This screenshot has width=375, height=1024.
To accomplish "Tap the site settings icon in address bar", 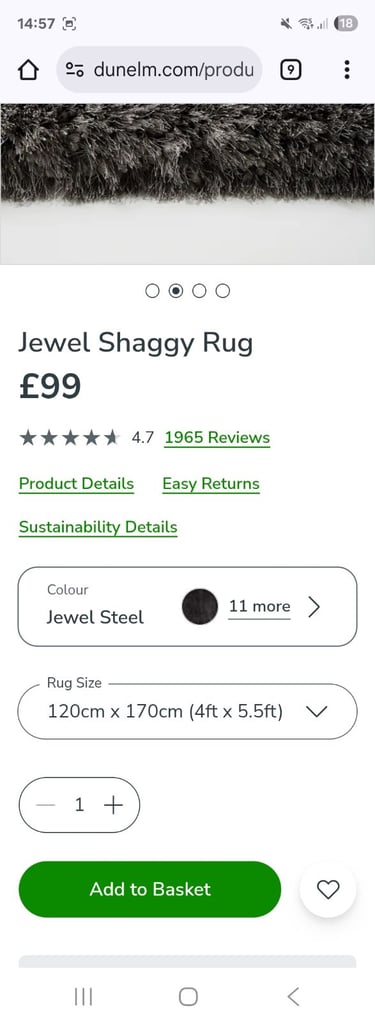I will [74, 69].
